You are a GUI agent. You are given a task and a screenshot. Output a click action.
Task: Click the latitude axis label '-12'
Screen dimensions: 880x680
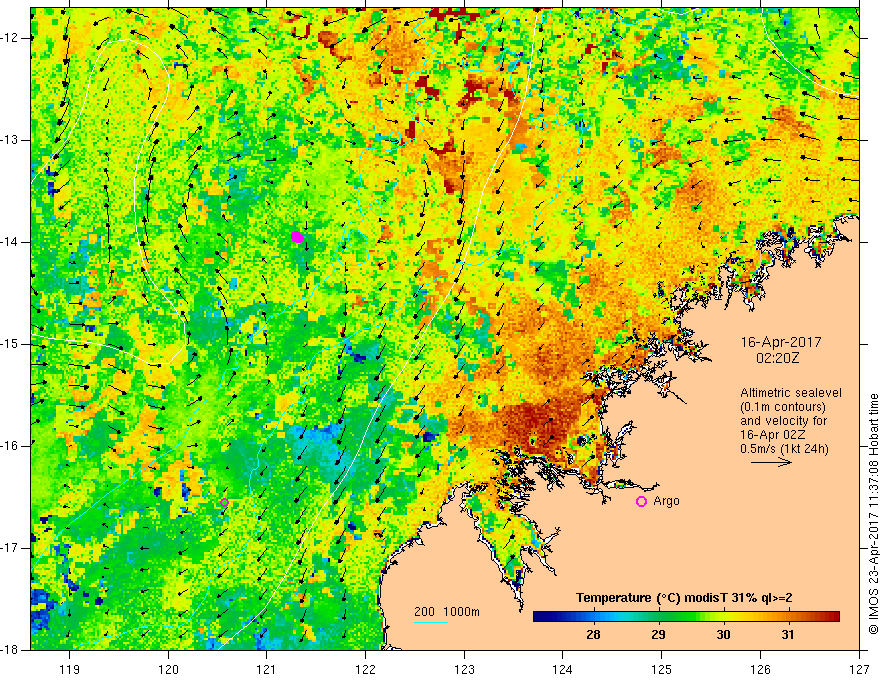tap(10, 38)
